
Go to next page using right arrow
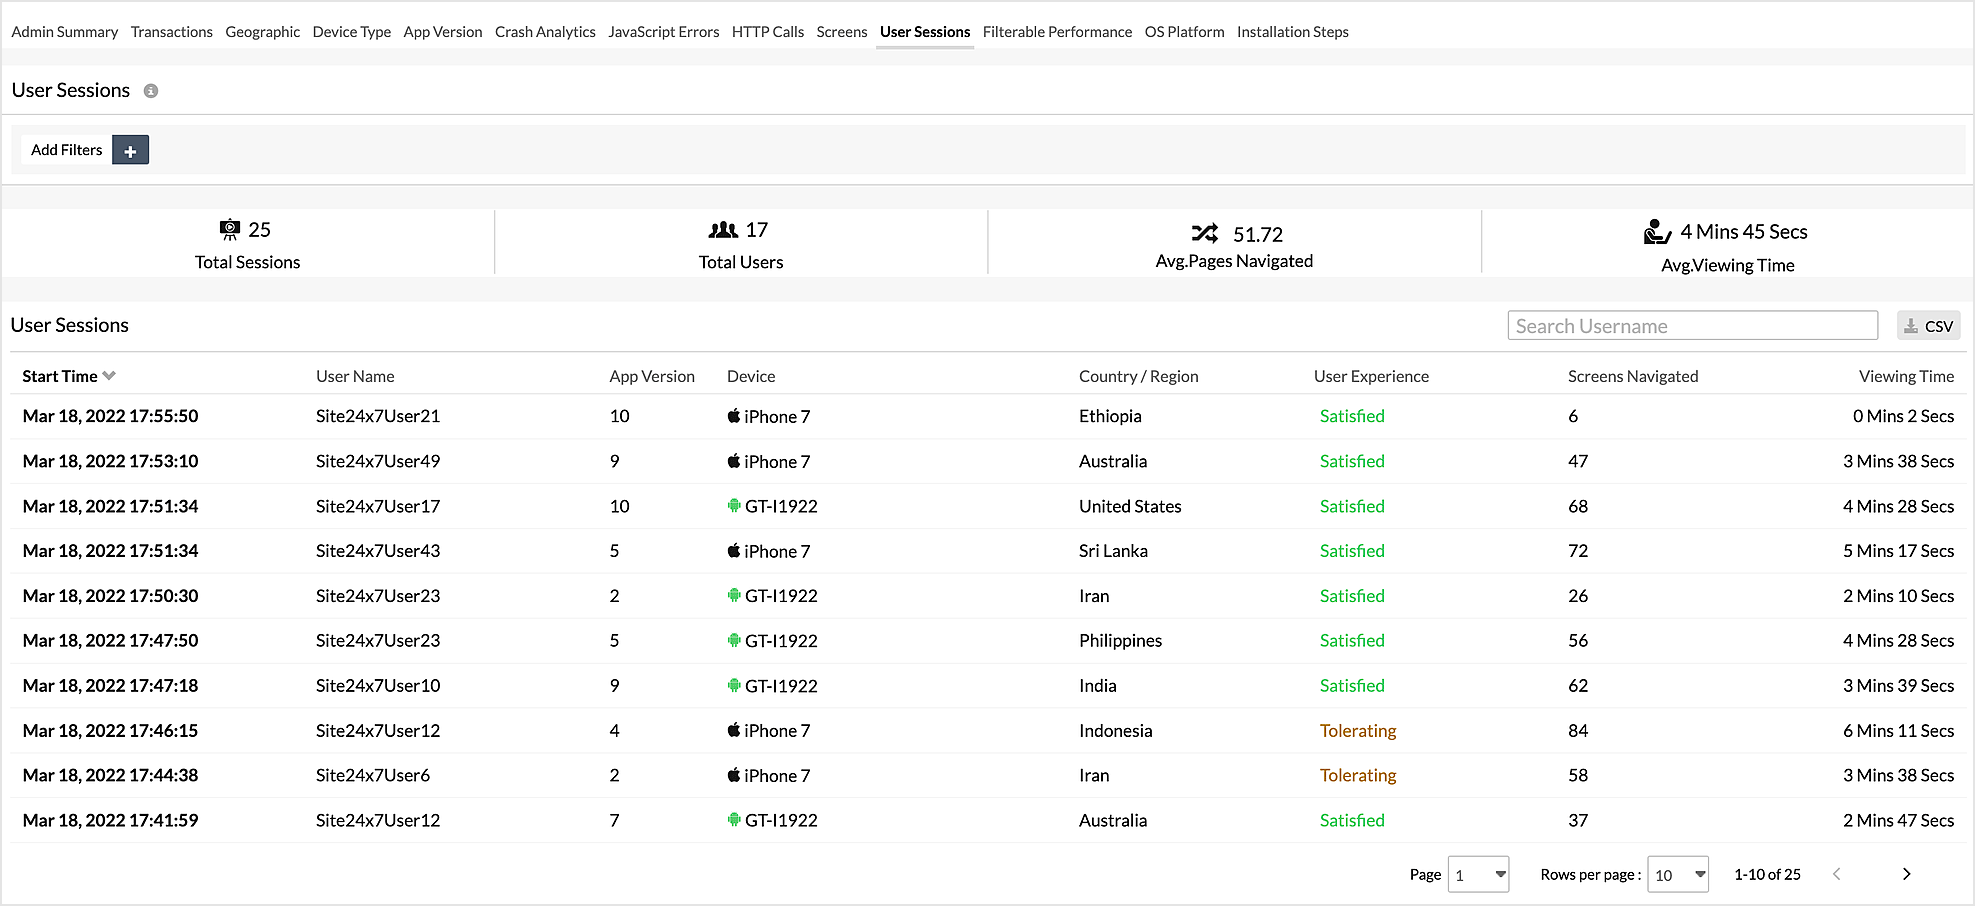pos(1906,874)
